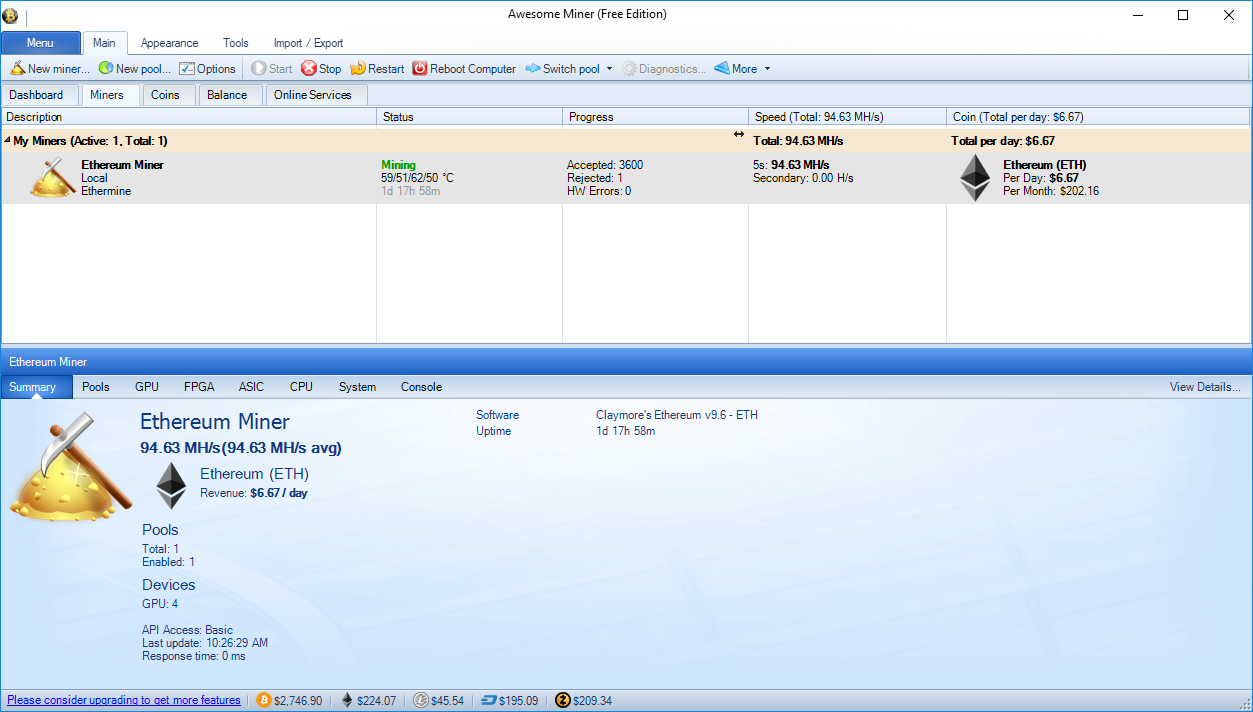Screen dimensions: 1253x712
Task: Open the Switch pool dropdown
Action: point(609,69)
